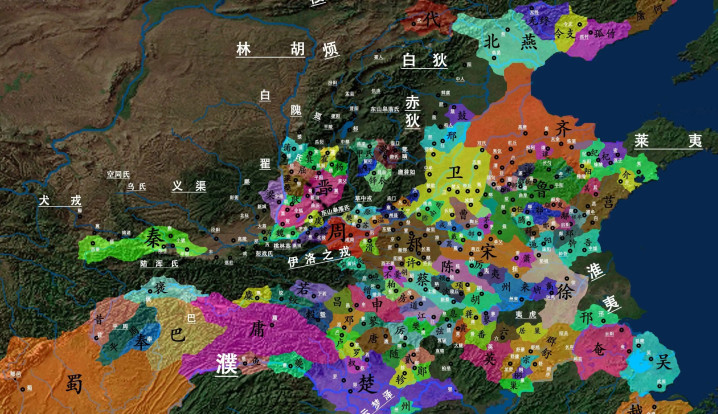Select the '令支' label in yellow region

[x=564, y=34]
